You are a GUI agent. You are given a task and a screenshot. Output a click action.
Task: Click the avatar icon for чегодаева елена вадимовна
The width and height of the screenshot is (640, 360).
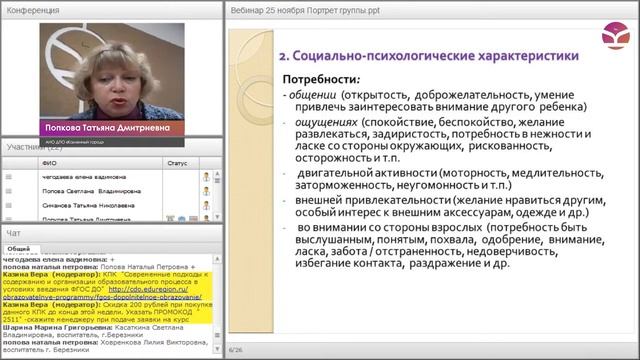click(x=206, y=177)
